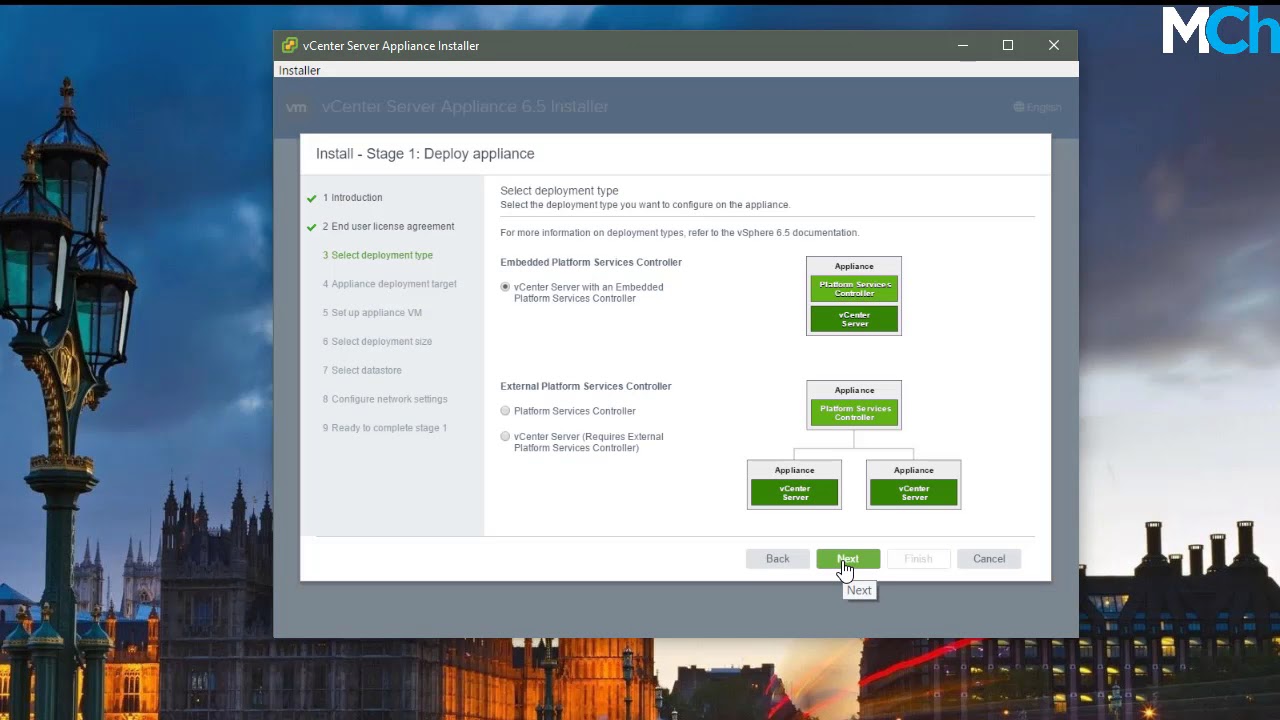This screenshot has width=1280, height=720.
Task: Maximize the vCenter installer window
Action: (1008, 45)
